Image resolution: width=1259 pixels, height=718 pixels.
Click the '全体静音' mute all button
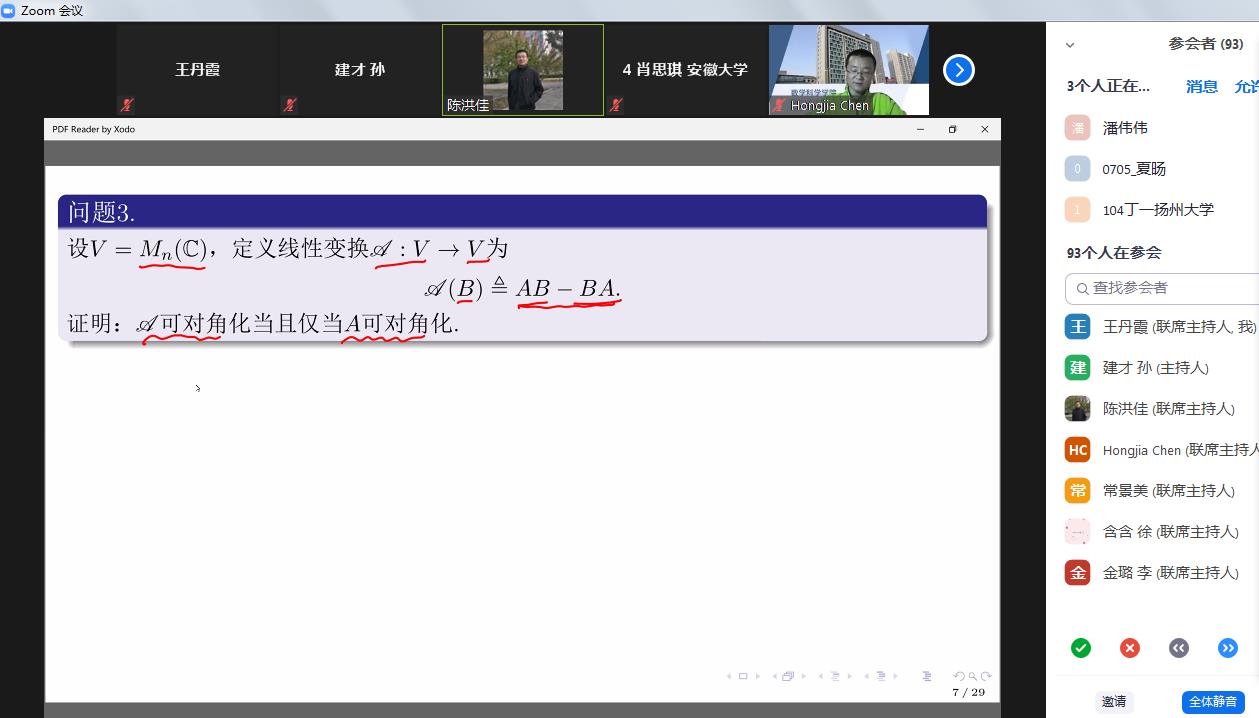point(1212,702)
